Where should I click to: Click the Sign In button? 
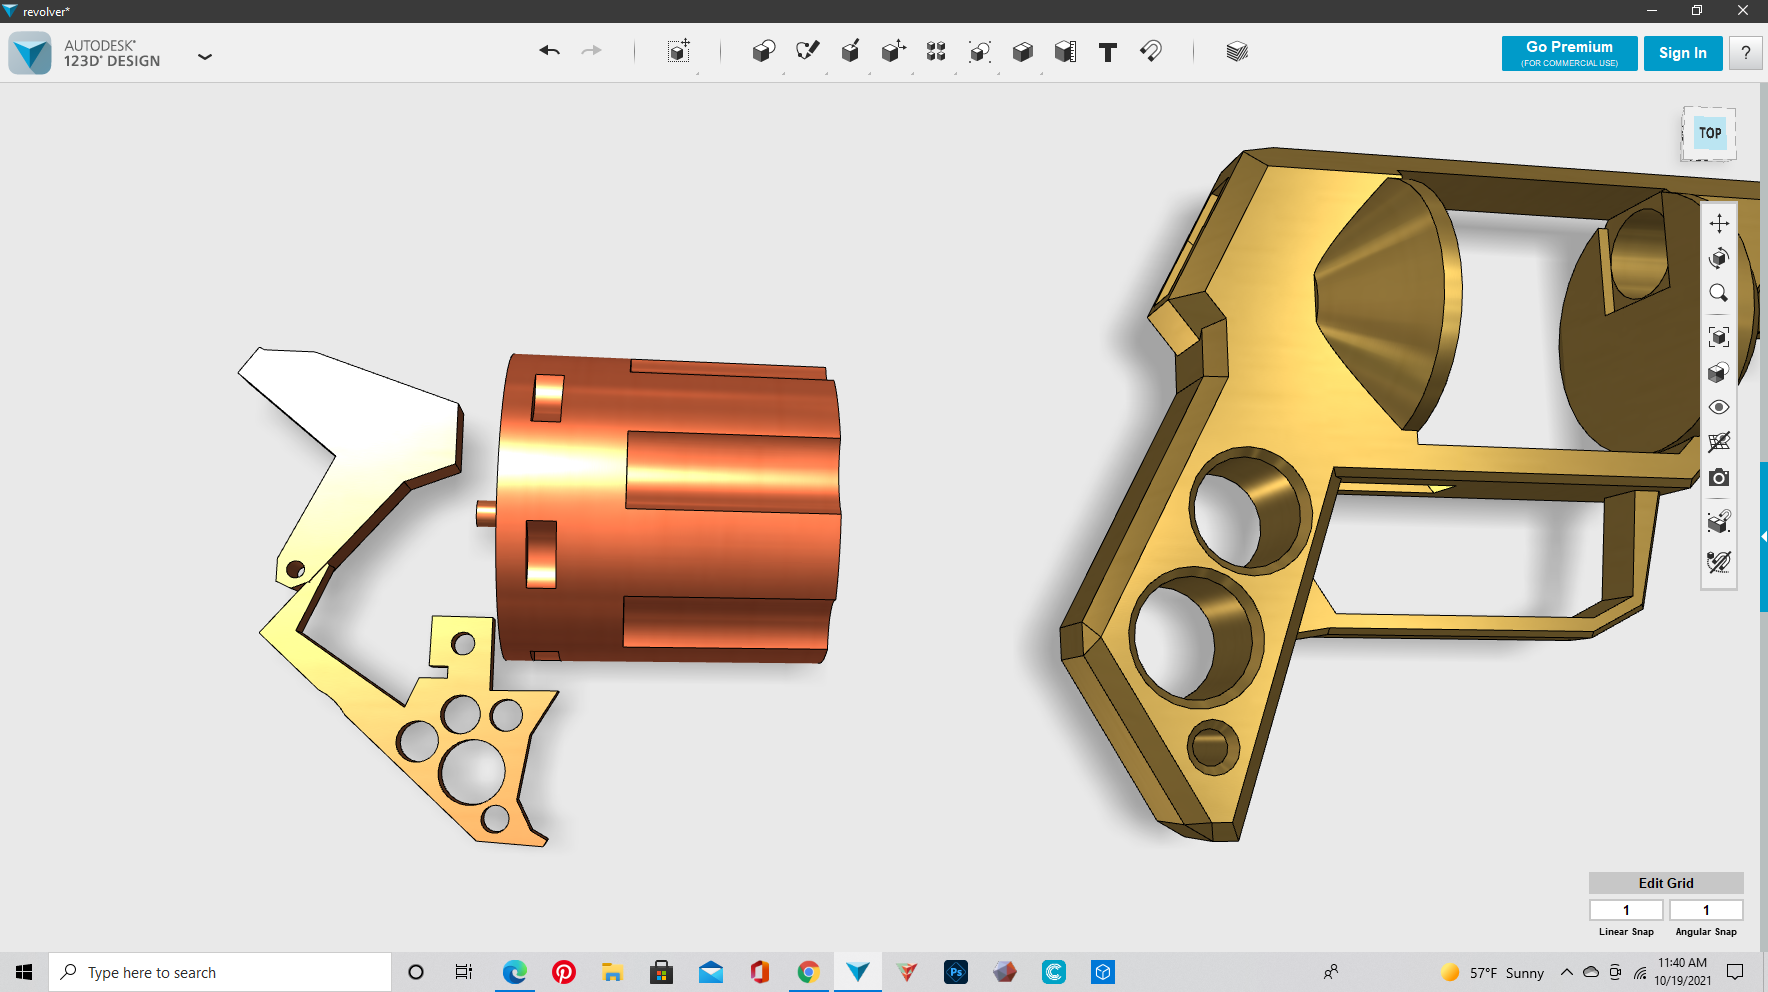(1682, 53)
